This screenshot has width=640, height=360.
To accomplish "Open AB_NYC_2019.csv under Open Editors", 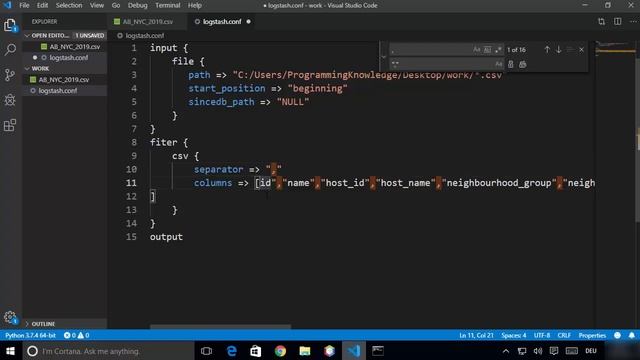I will pos(65,47).
